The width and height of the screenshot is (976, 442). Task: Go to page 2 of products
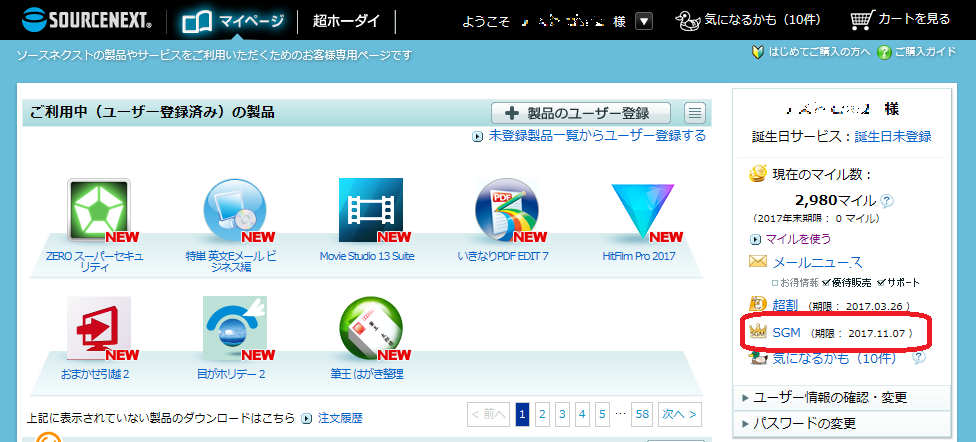click(542, 414)
